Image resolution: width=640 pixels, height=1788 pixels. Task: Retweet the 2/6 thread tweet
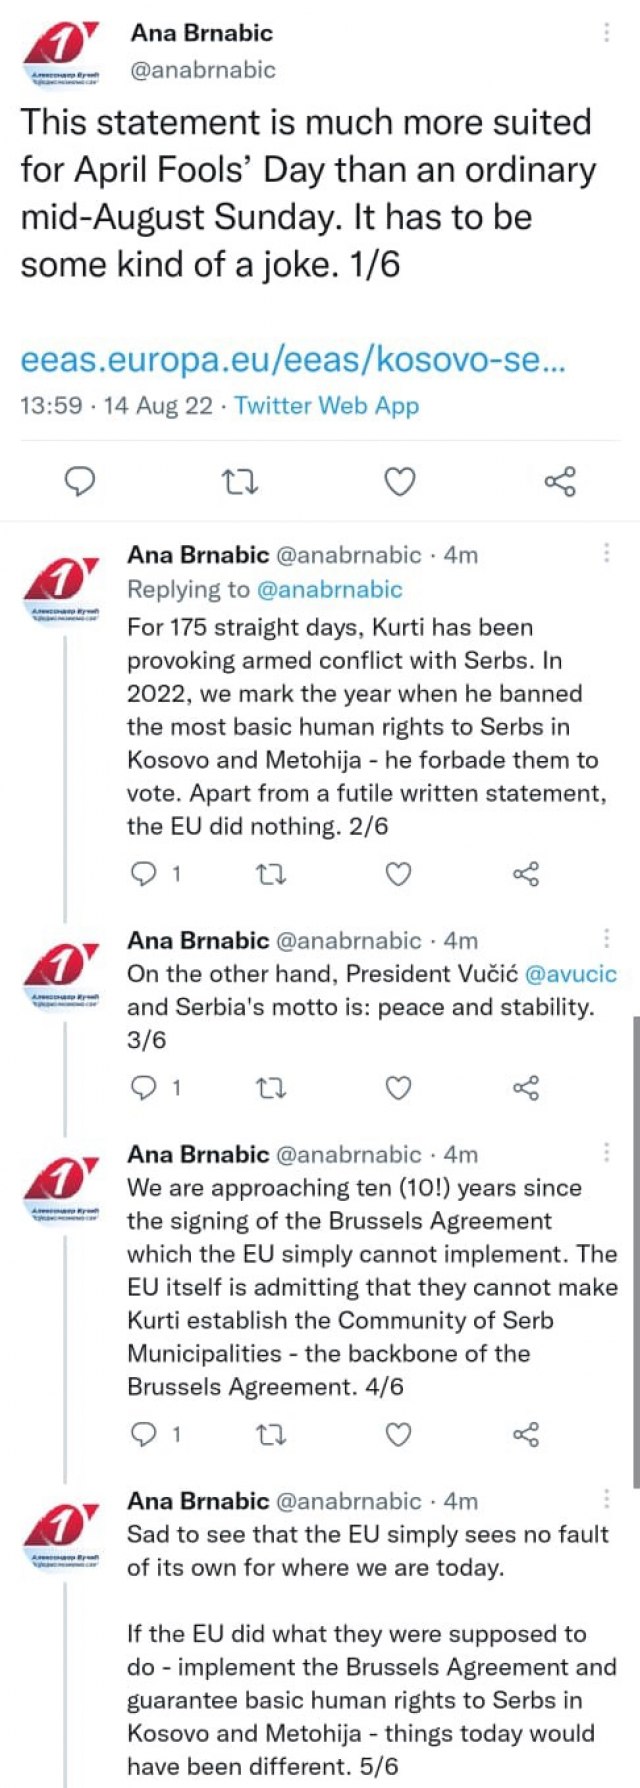click(272, 875)
